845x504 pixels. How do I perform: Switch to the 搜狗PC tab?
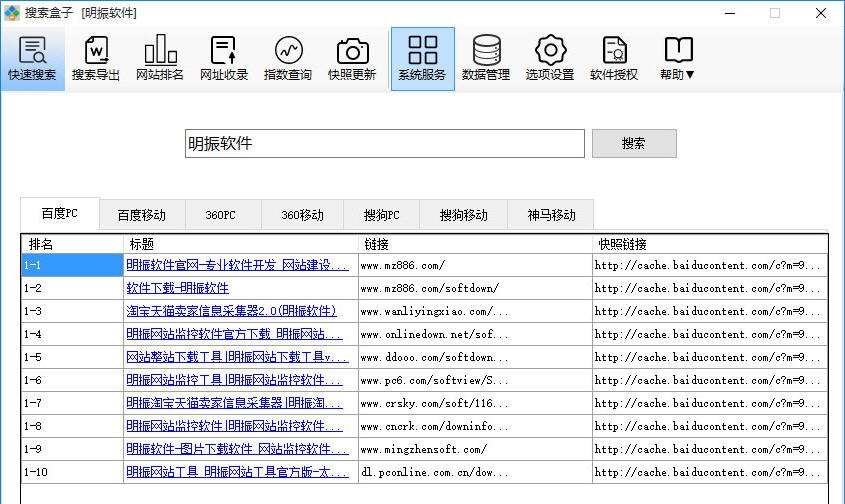tap(382, 215)
